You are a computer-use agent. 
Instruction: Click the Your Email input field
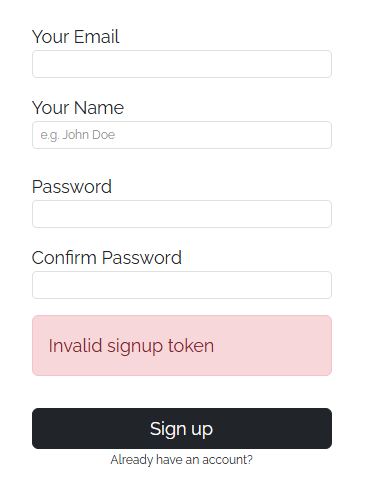182,64
